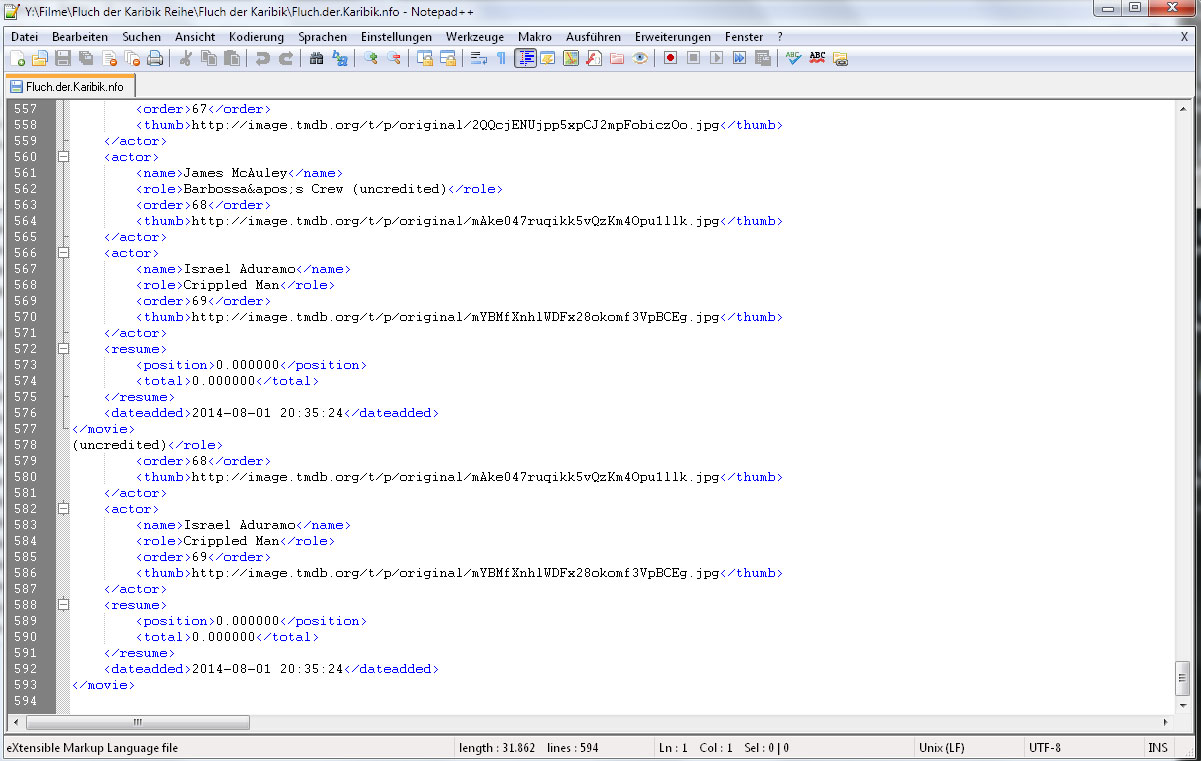Click the Stop macro recording icon

[693, 59]
